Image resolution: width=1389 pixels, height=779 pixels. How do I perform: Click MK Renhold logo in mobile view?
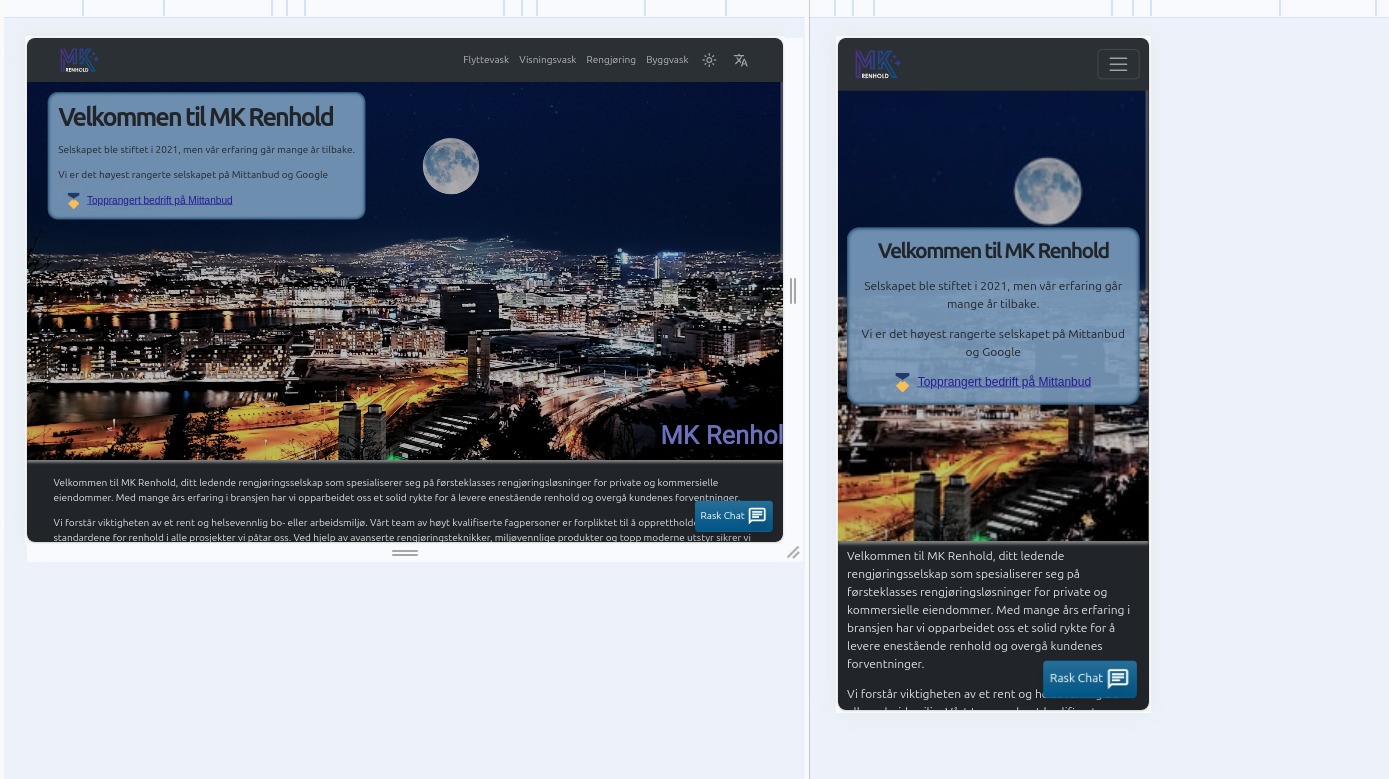tap(877, 65)
